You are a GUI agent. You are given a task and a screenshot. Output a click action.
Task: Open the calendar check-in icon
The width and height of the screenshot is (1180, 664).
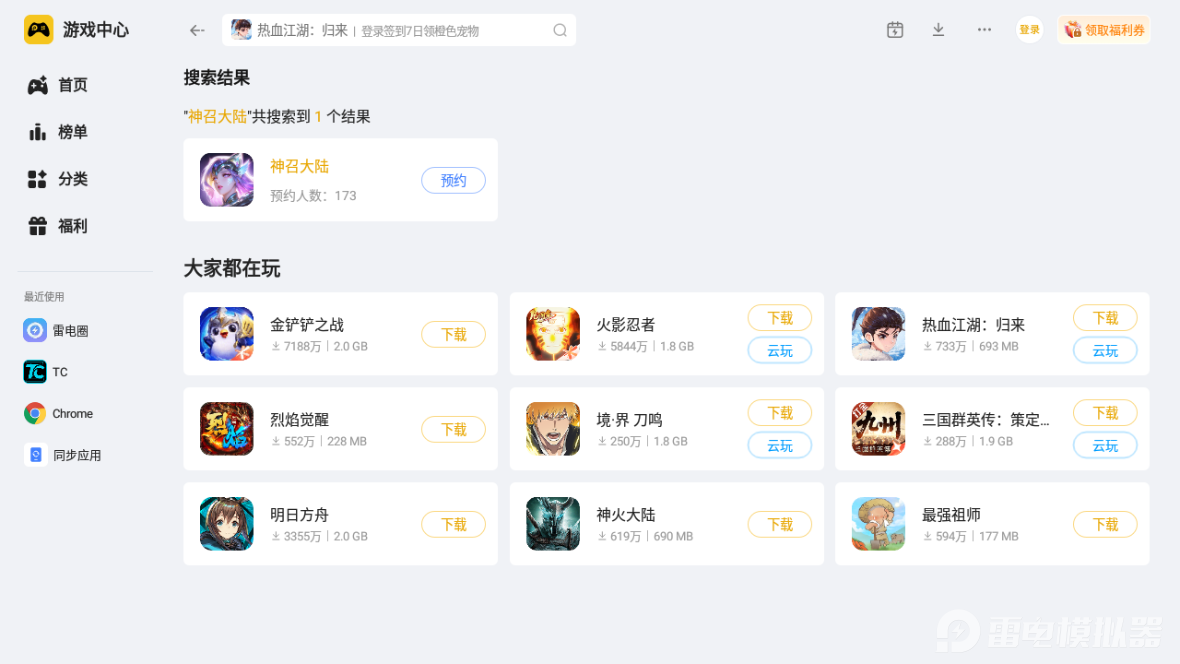pyautogui.click(x=895, y=30)
